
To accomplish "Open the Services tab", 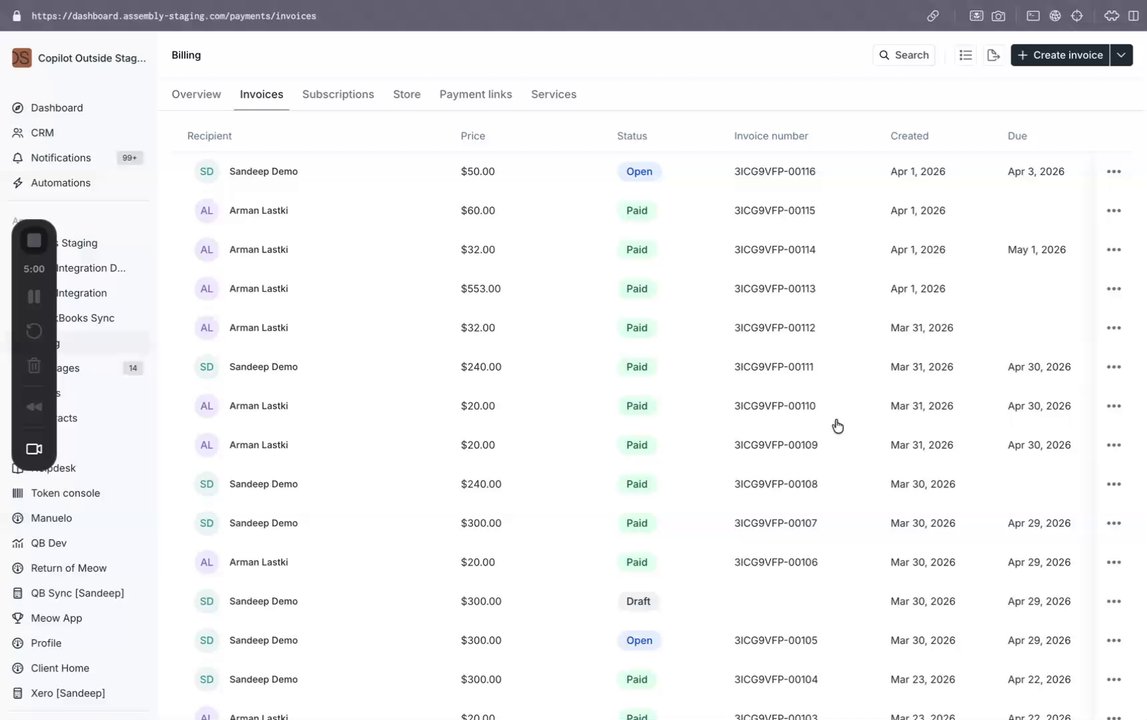I will pyautogui.click(x=554, y=94).
